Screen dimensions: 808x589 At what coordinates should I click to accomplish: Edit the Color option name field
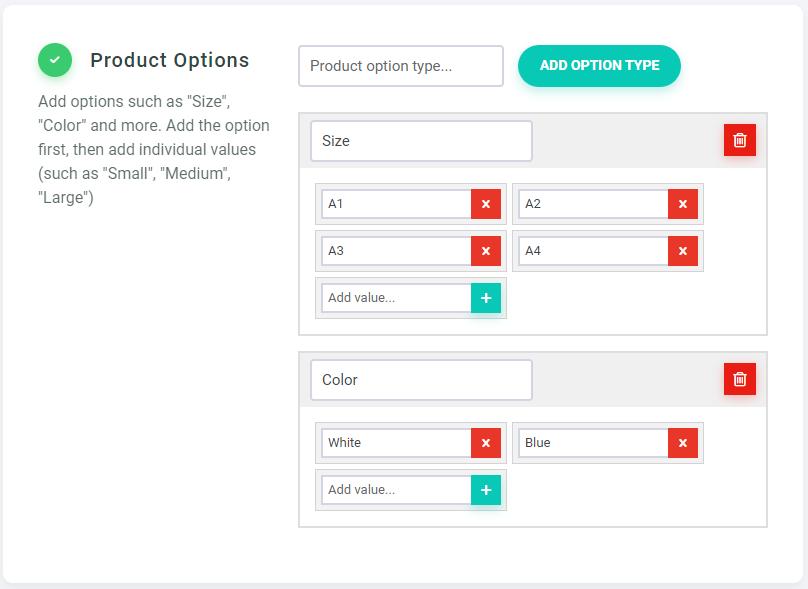pyautogui.click(x=420, y=380)
